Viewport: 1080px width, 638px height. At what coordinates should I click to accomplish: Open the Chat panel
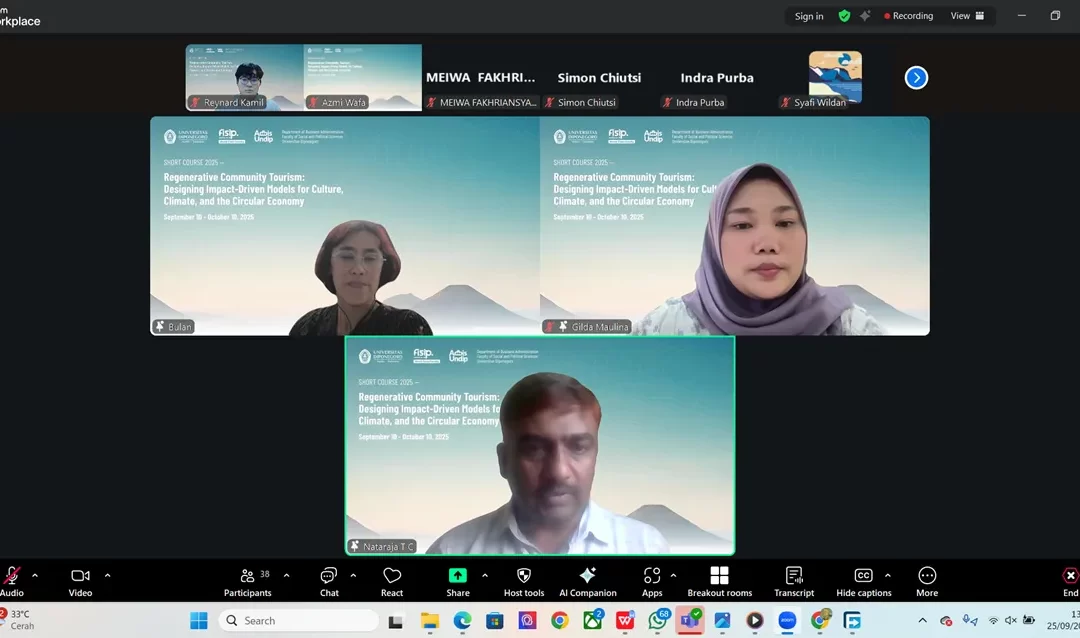328,580
